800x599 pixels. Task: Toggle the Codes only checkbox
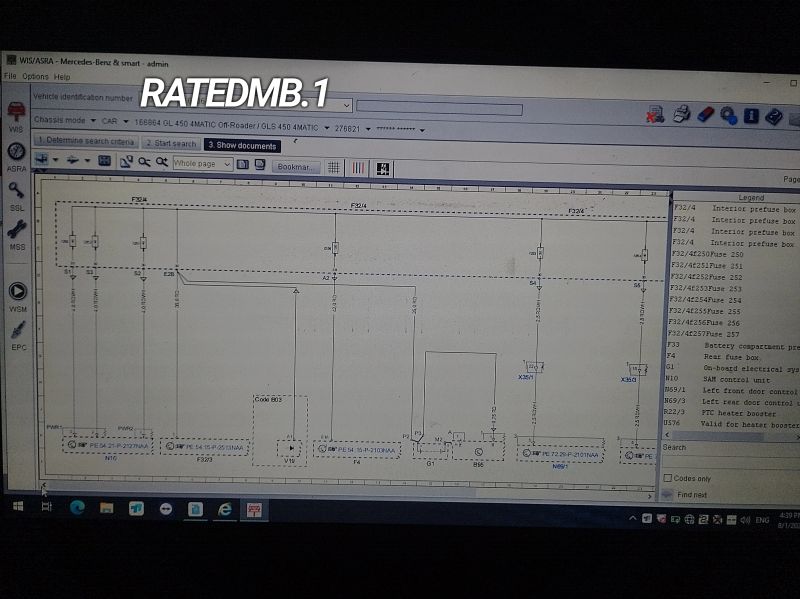[x=668, y=478]
